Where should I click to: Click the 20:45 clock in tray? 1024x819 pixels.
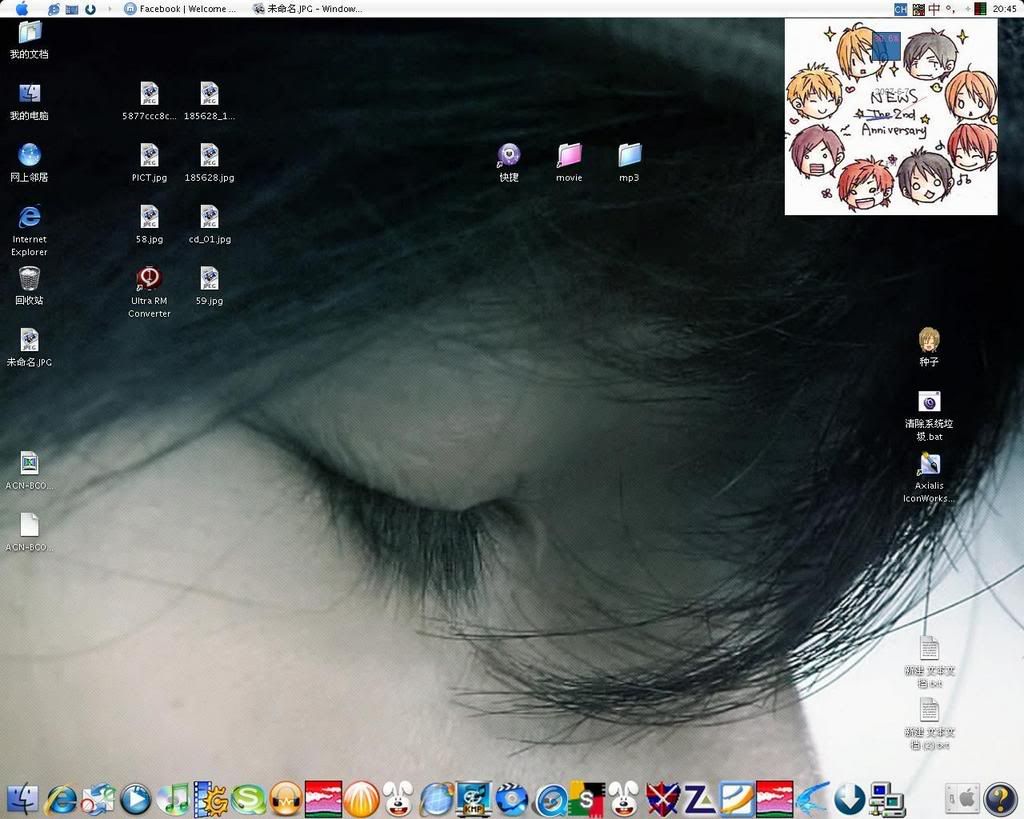pyautogui.click(x=1004, y=9)
